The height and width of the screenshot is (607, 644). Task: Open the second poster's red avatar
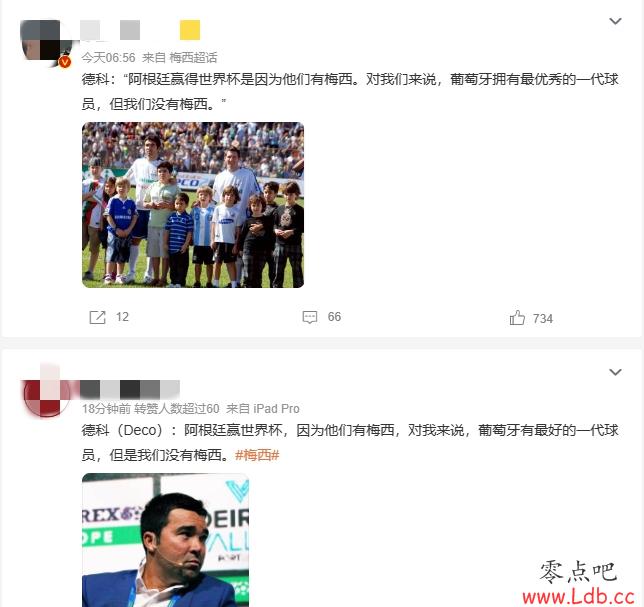[x=46, y=392]
